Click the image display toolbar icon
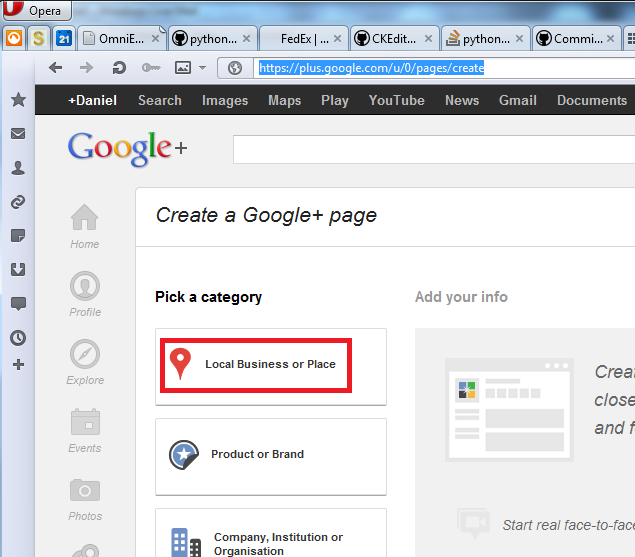Viewport: 635px width, 557px height. [x=183, y=68]
